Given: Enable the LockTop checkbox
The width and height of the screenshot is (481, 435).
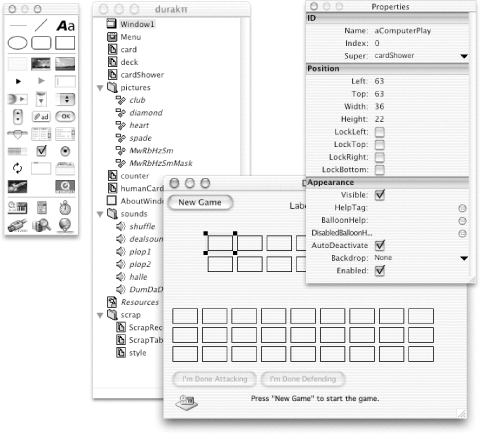Looking at the screenshot, I should tap(380, 145).
